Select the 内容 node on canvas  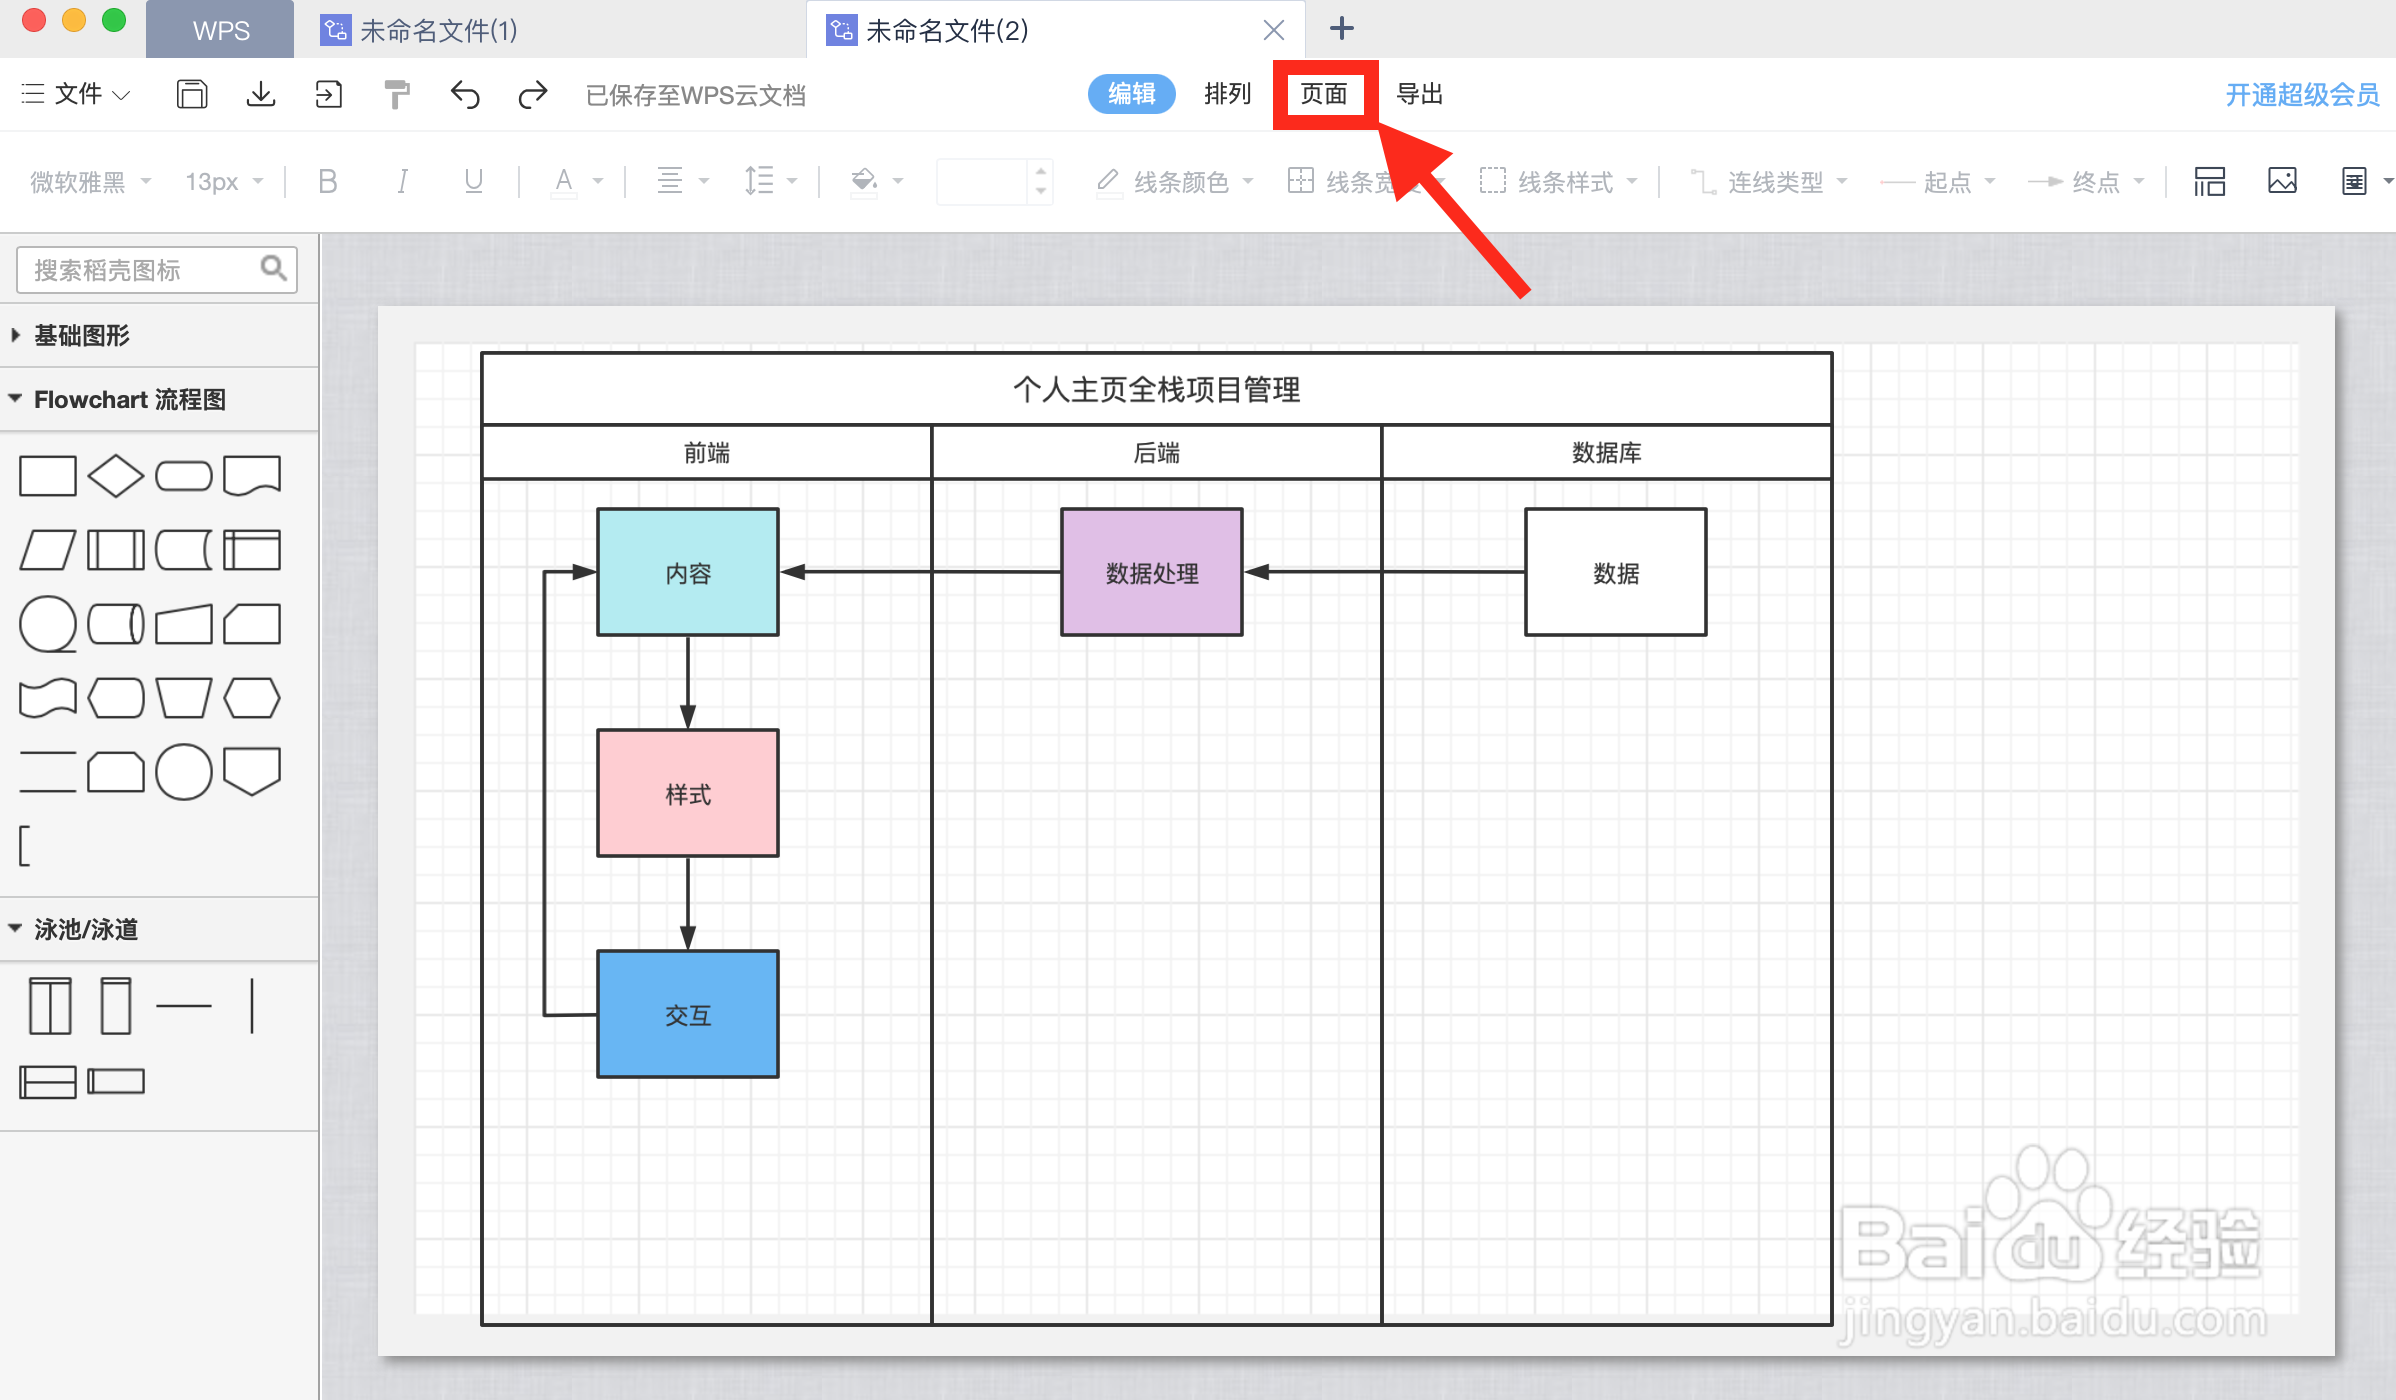[688, 572]
